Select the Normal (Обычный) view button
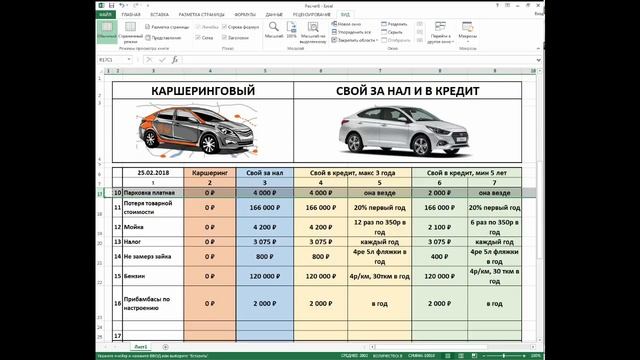 point(107,31)
